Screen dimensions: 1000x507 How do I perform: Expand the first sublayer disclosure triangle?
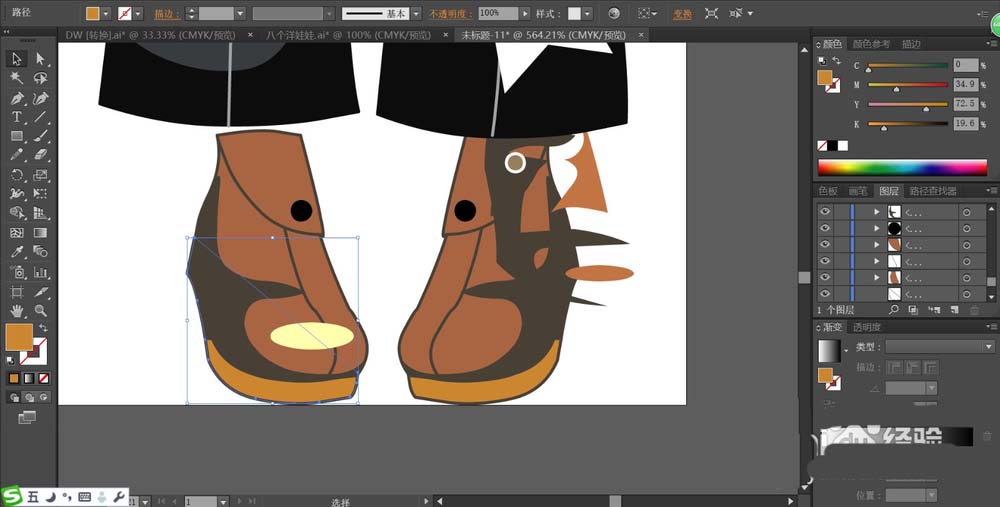pyautogui.click(x=877, y=212)
